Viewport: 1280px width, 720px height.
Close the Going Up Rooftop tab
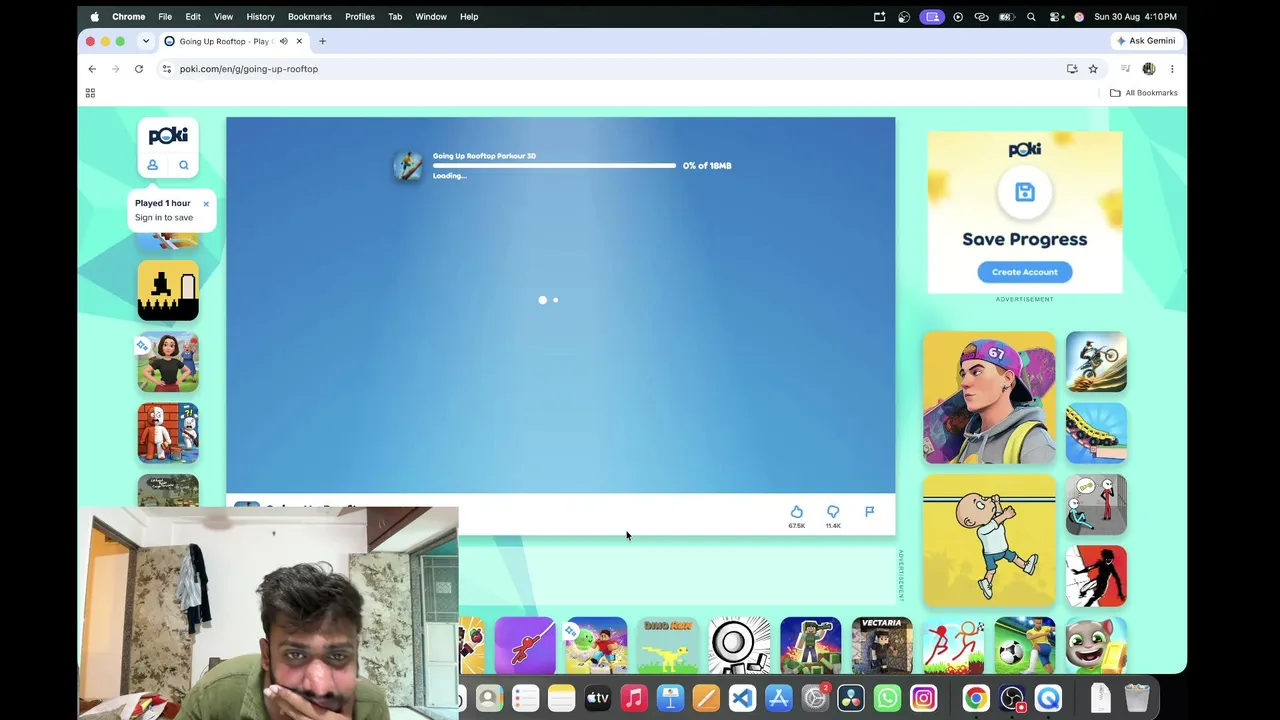299,41
